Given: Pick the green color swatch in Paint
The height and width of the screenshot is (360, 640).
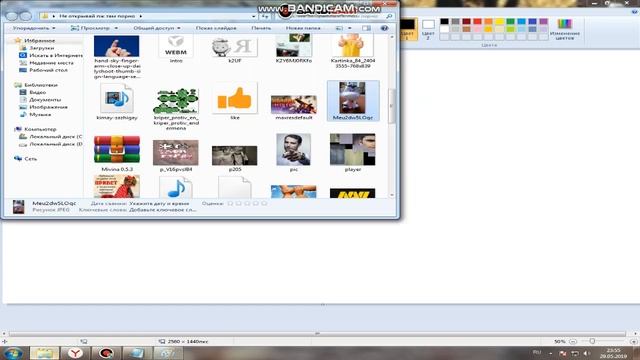Looking at the screenshot, I should pyautogui.click(x=511, y=21).
